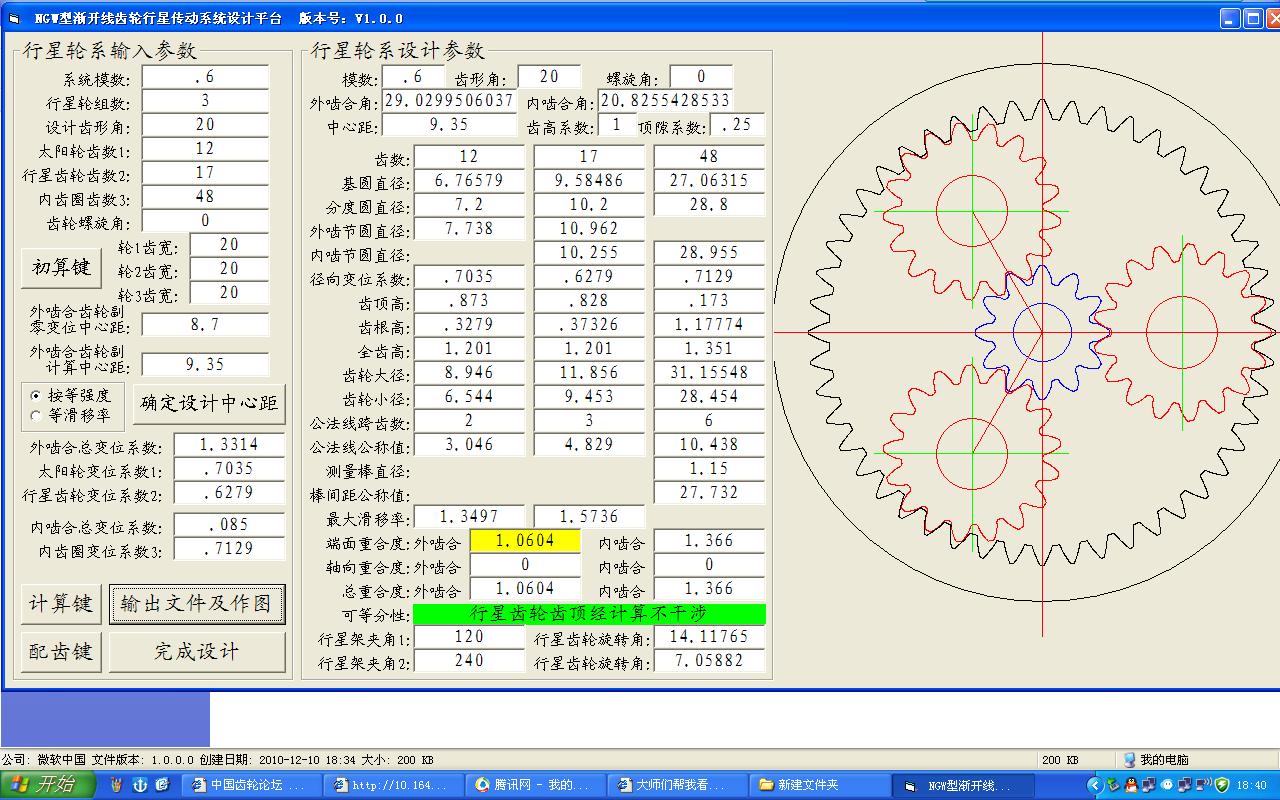
Task: Click the QQ penguin tray icon
Action: [x=1130, y=785]
